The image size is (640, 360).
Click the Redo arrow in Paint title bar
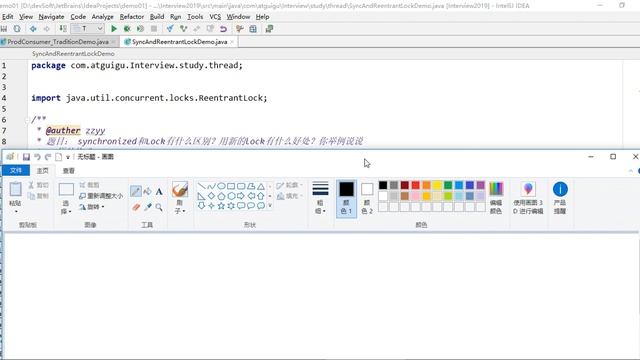click(x=48, y=157)
